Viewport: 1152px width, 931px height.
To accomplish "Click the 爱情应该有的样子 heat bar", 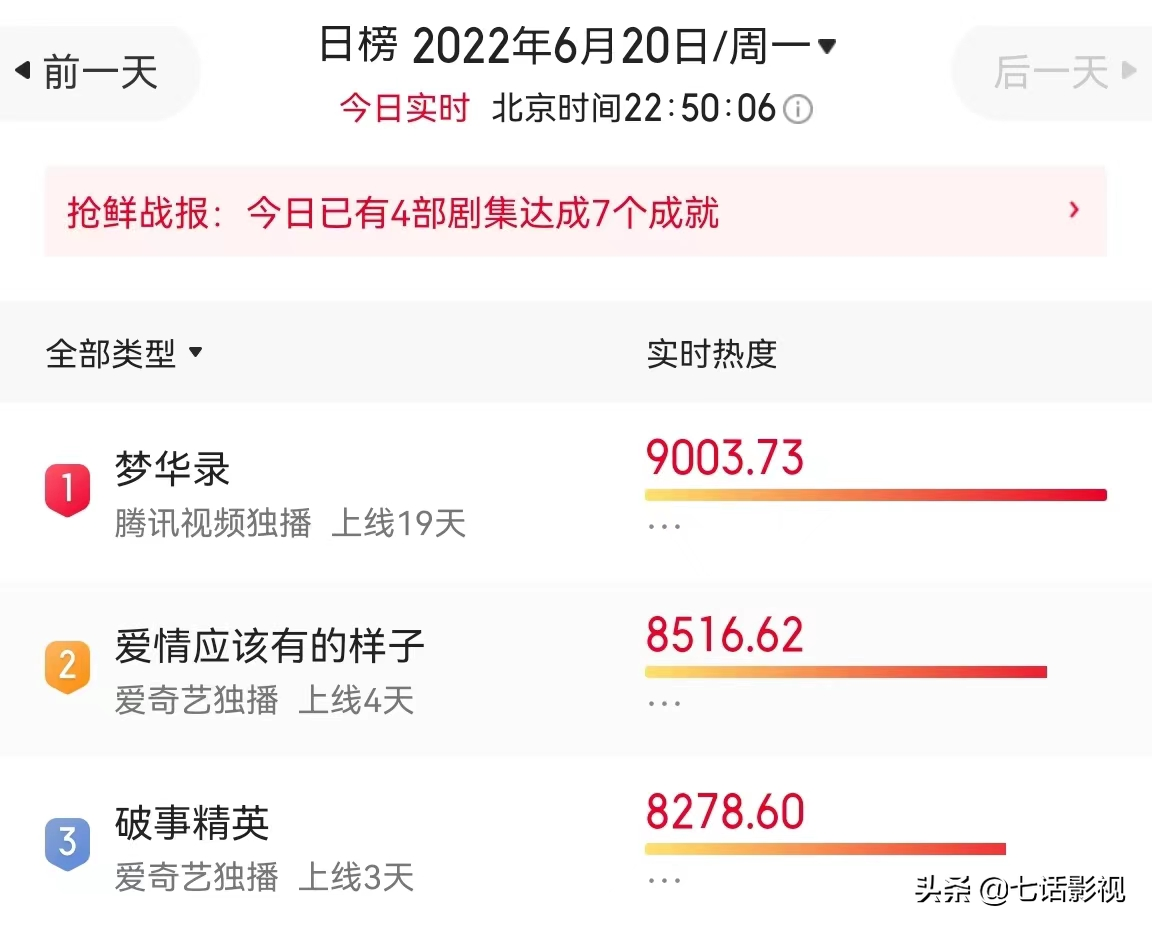I will pos(846,672).
